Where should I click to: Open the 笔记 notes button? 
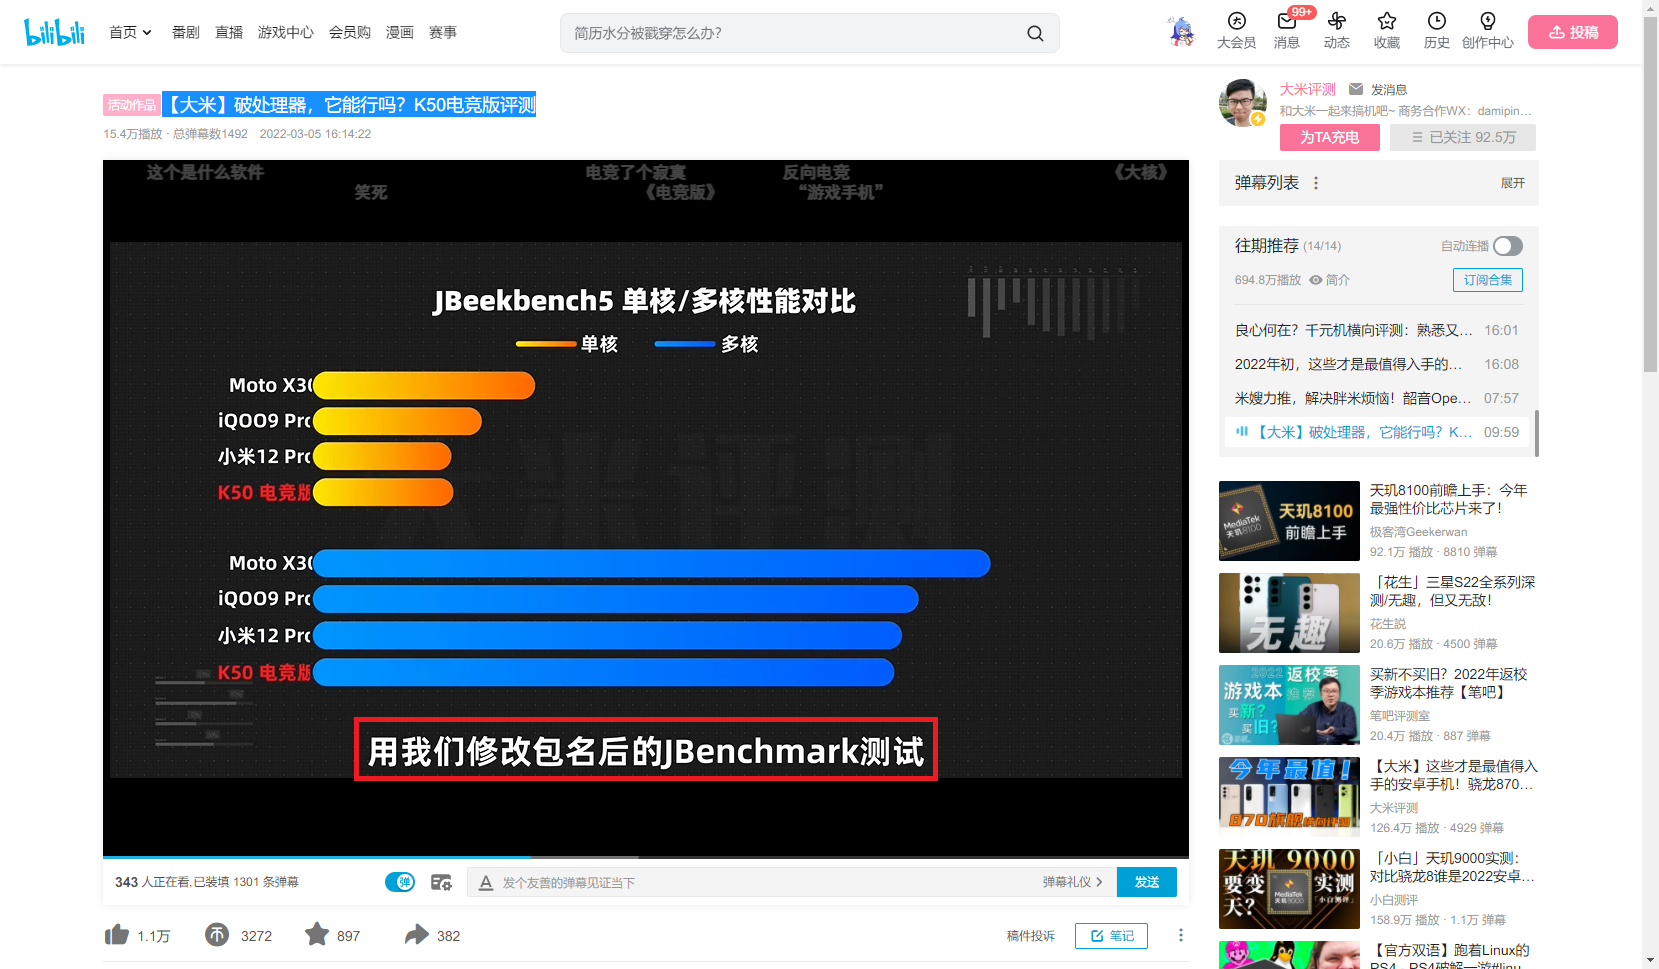click(1111, 936)
